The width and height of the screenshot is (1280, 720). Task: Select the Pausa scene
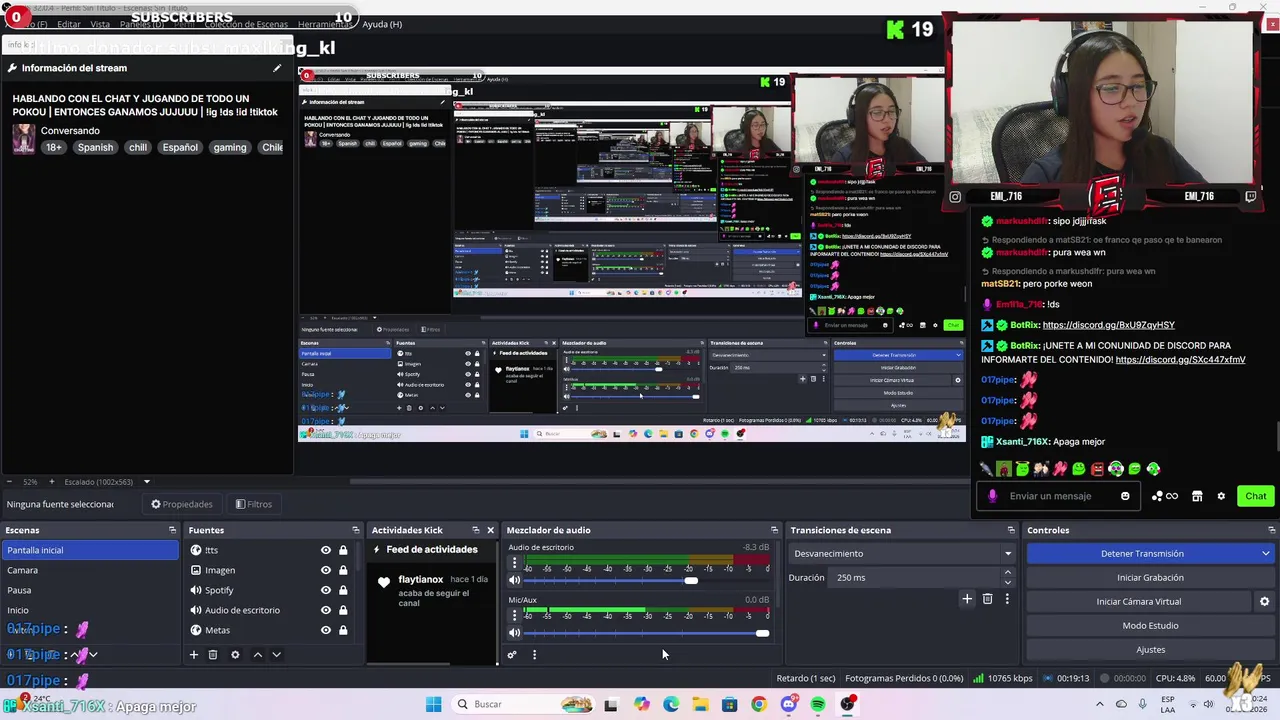pos(90,590)
